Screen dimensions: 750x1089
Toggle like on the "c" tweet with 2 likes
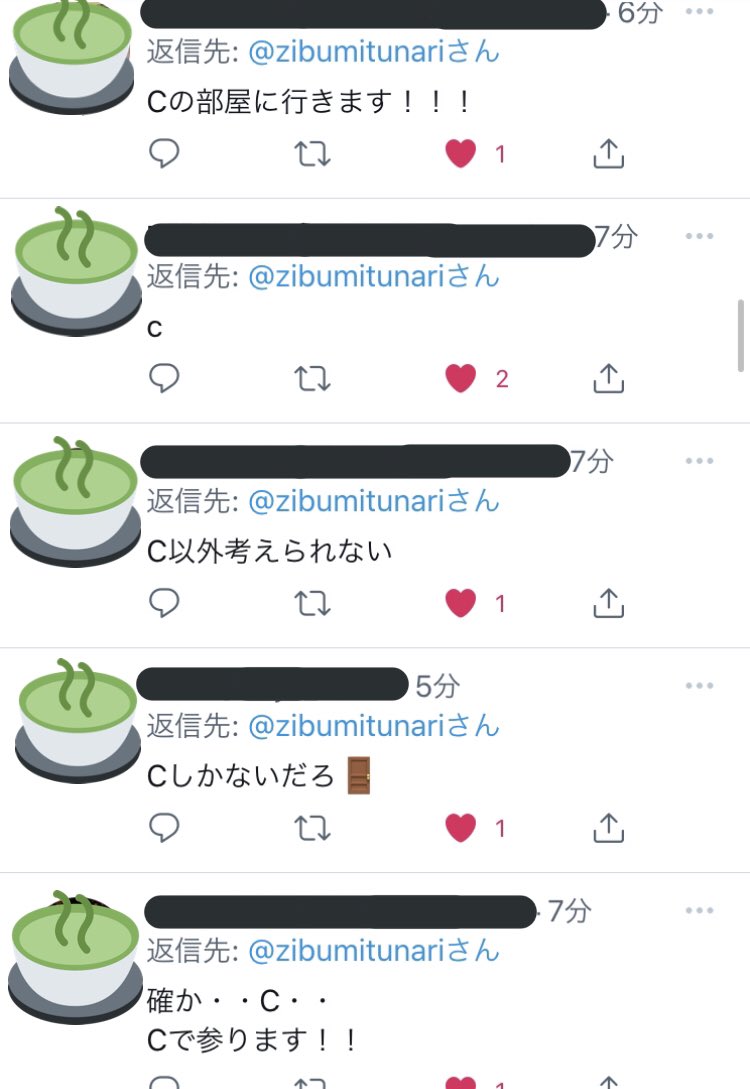pyautogui.click(x=460, y=379)
